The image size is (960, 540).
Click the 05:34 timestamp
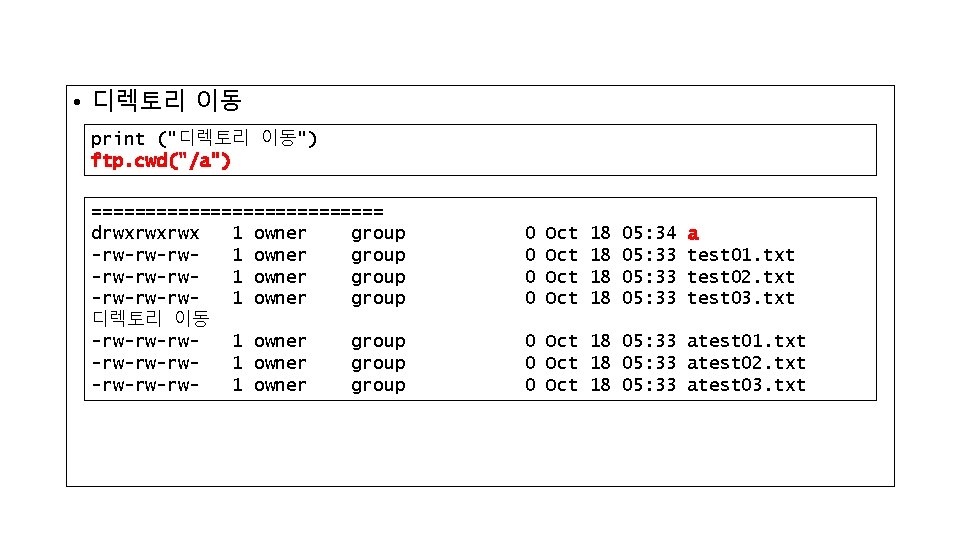click(x=649, y=233)
